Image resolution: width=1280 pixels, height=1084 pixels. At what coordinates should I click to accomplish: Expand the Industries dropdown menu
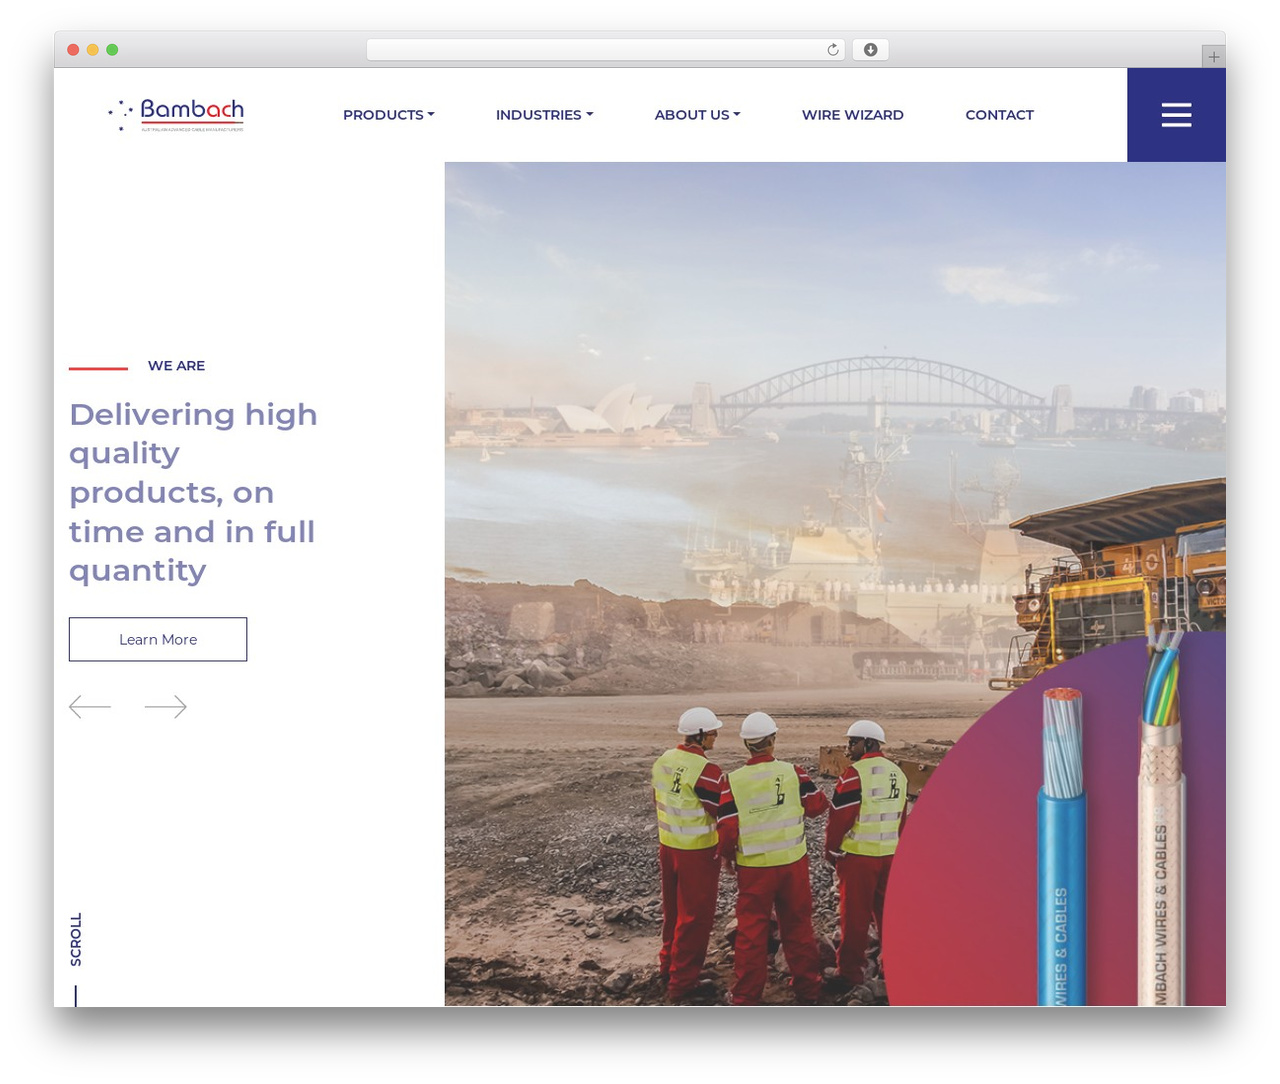tap(544, 115)
